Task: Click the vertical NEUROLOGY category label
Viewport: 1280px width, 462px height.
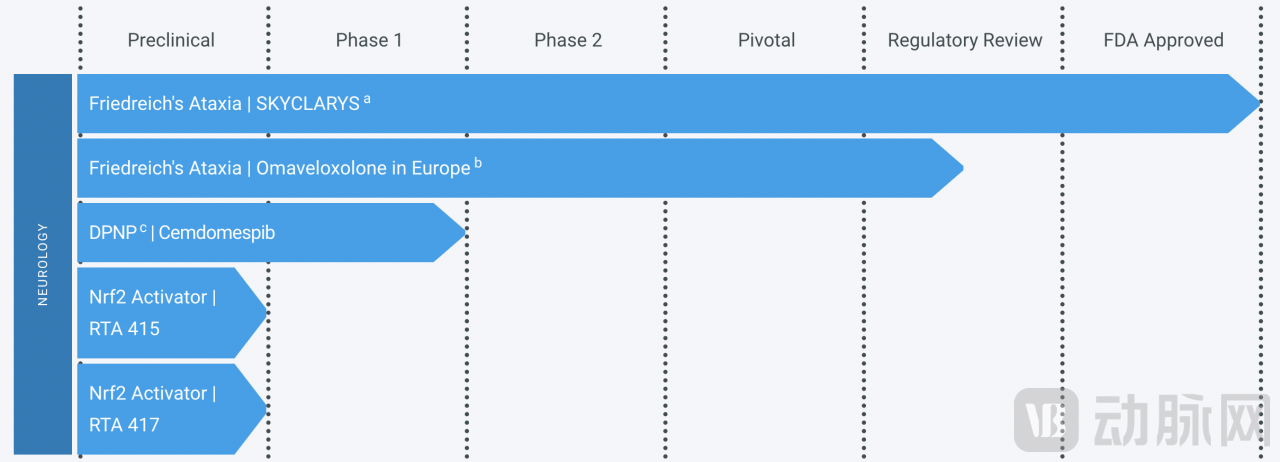Action: click(43, 265)
